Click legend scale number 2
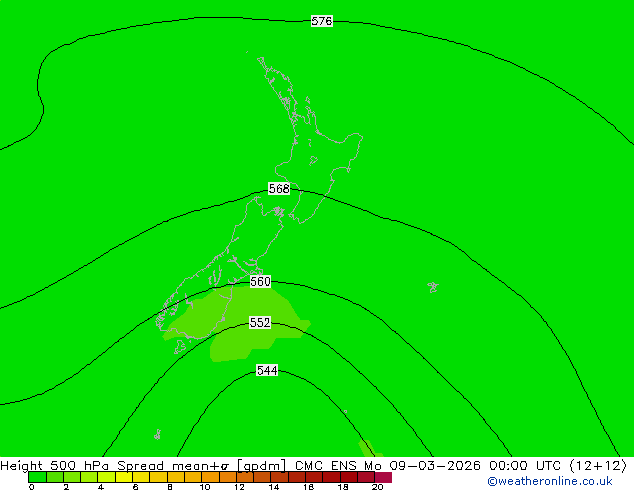Viewport: 634px width, 490px height. tap(66, 487)
